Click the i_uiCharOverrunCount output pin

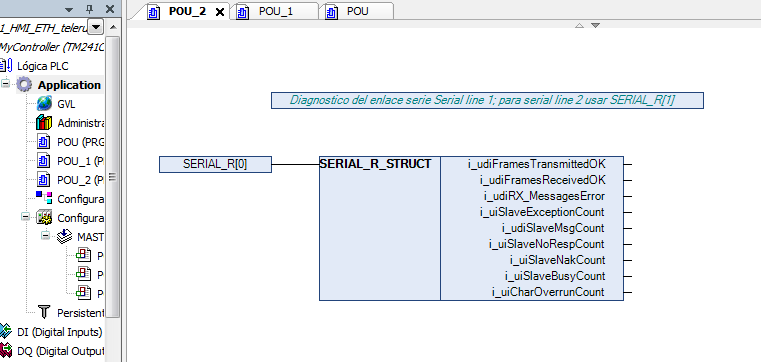pyautogui.click(x=628, y=292)
